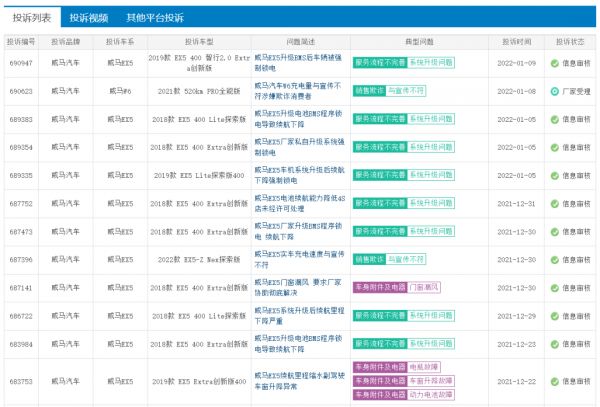Switch to the 投诉视频 tab
This screenshot has width=600, height=407.
(88, 17)
